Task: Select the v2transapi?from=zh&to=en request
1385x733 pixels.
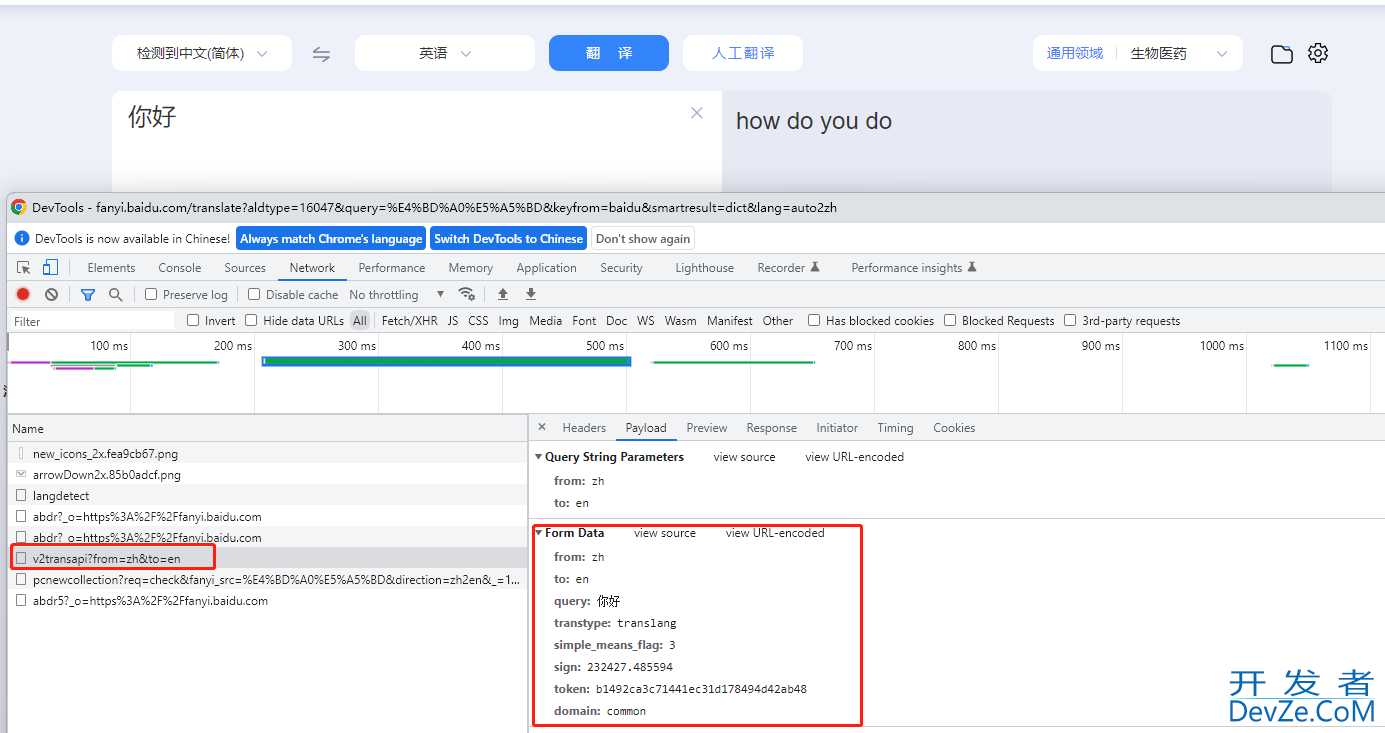Action: pos(267,558)
